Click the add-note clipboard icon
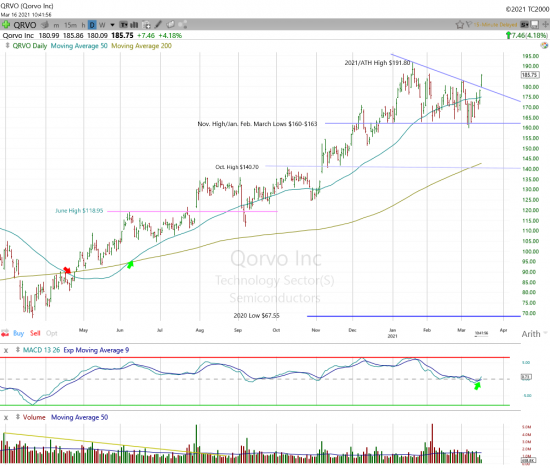 tap(147, 25)
